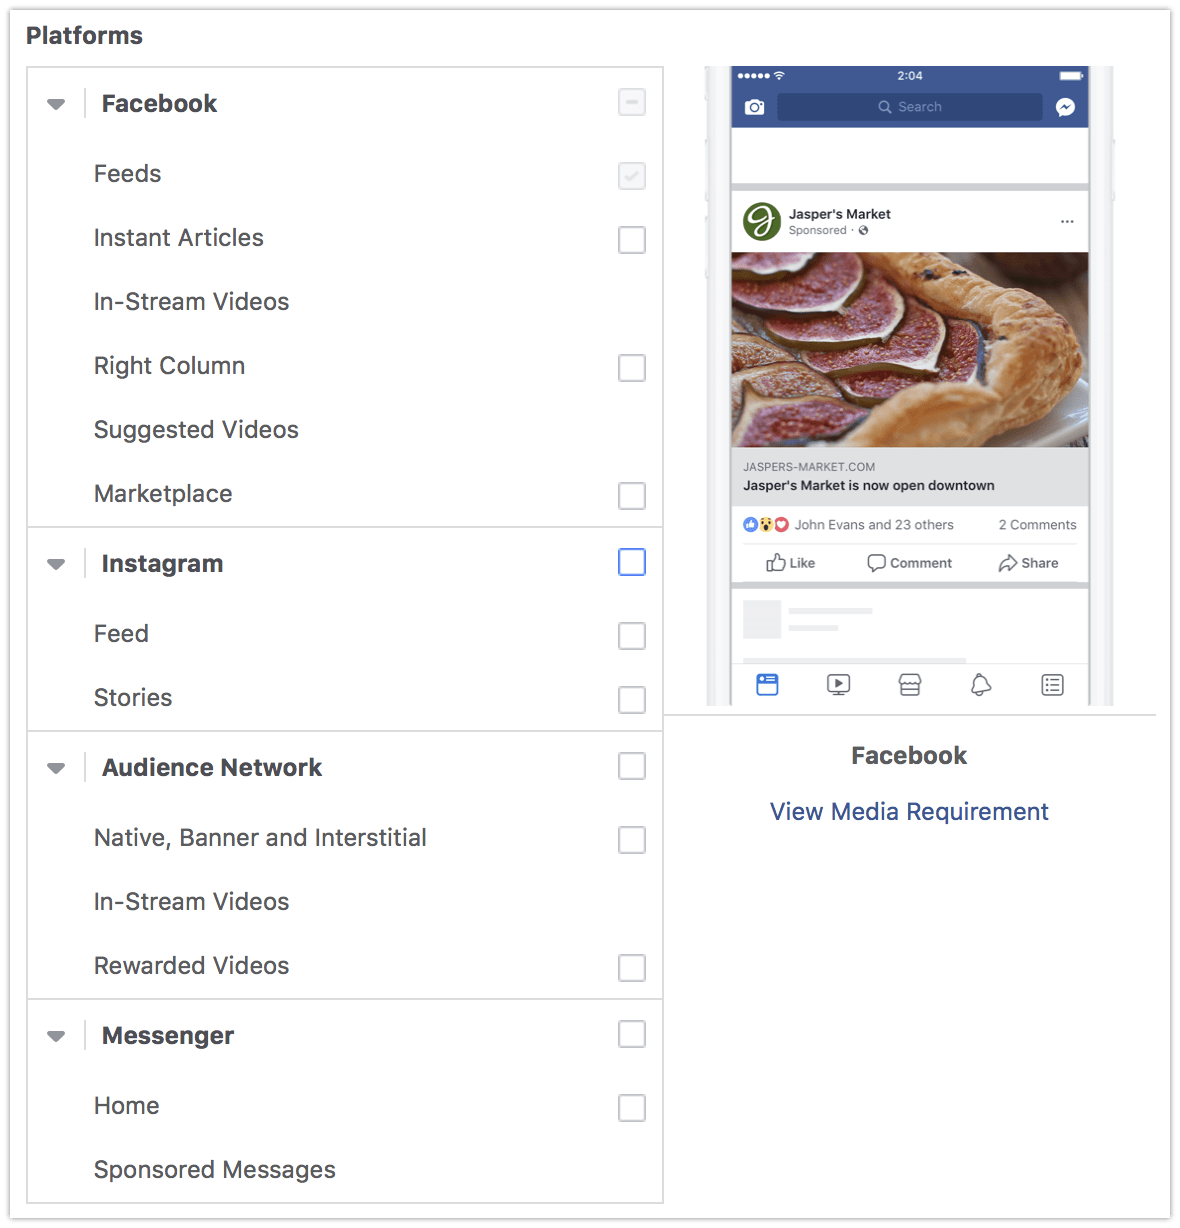This screenshot has height=1228, width=1180.
Task: Click the fig tart ad image
Action: click(x=910, y=349)
